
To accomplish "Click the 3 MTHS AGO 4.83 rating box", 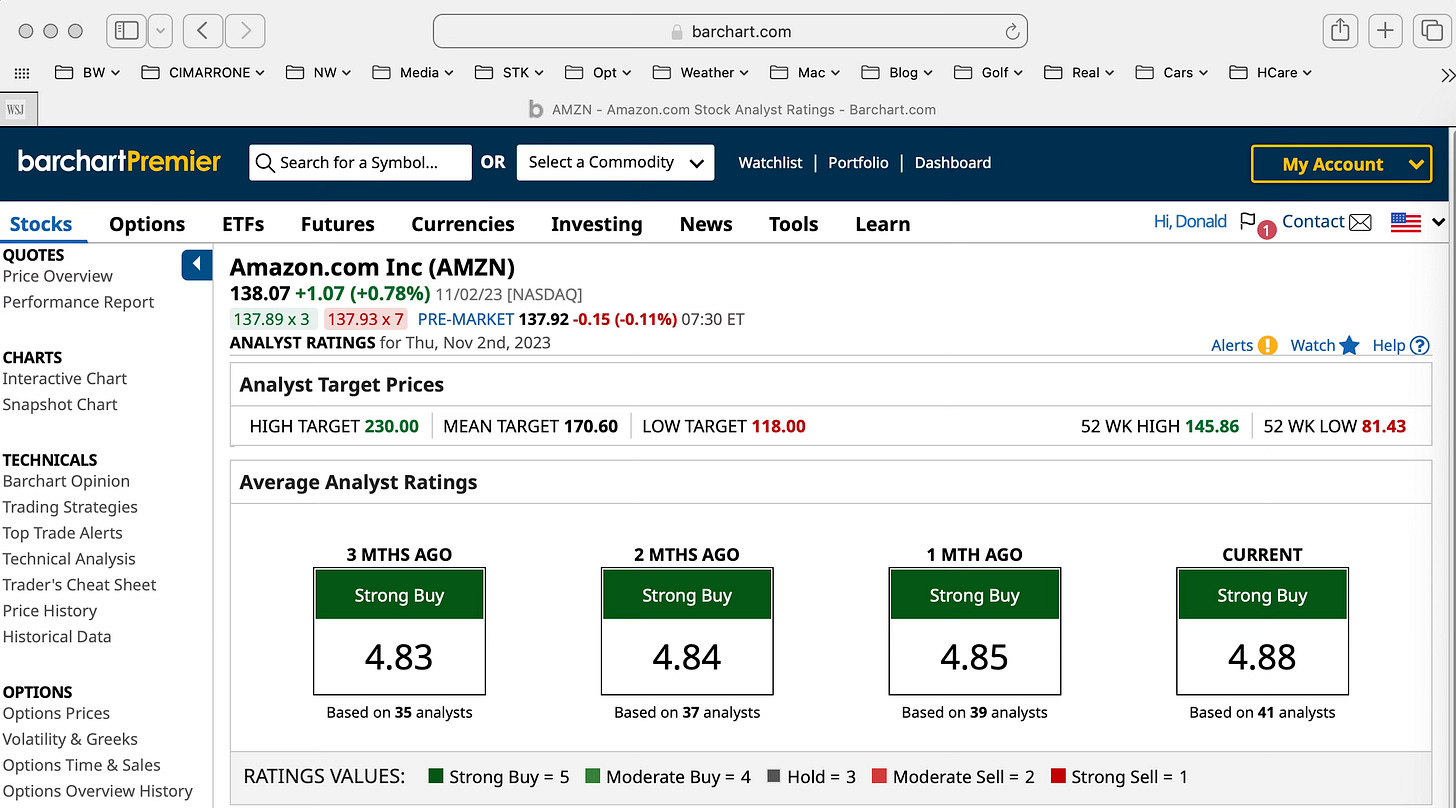I will pyautogui.click(x=399, y=631).
